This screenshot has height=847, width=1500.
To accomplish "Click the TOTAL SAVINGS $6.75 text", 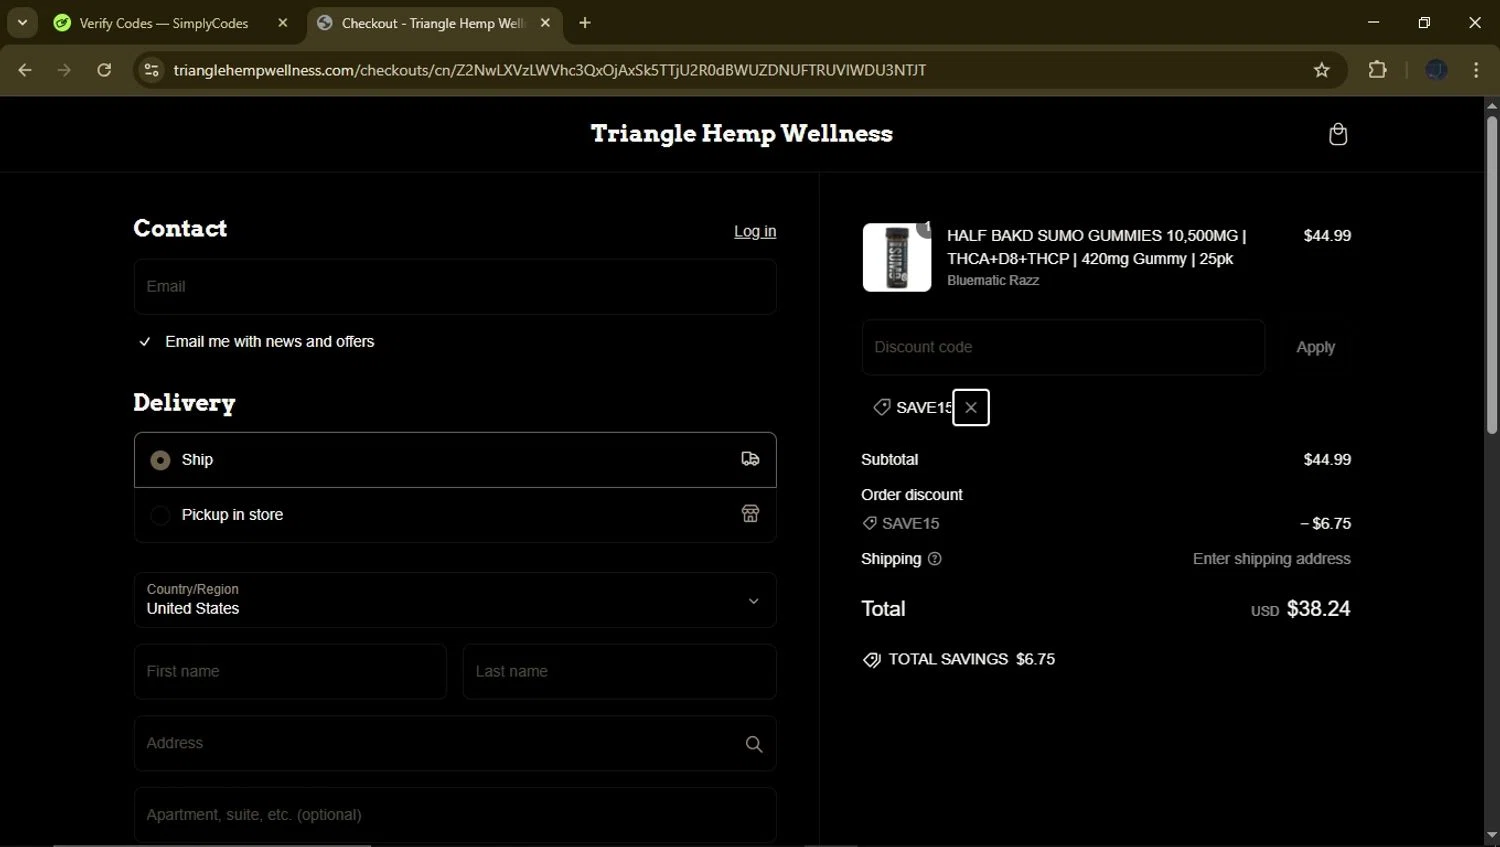I will [972, 659].
